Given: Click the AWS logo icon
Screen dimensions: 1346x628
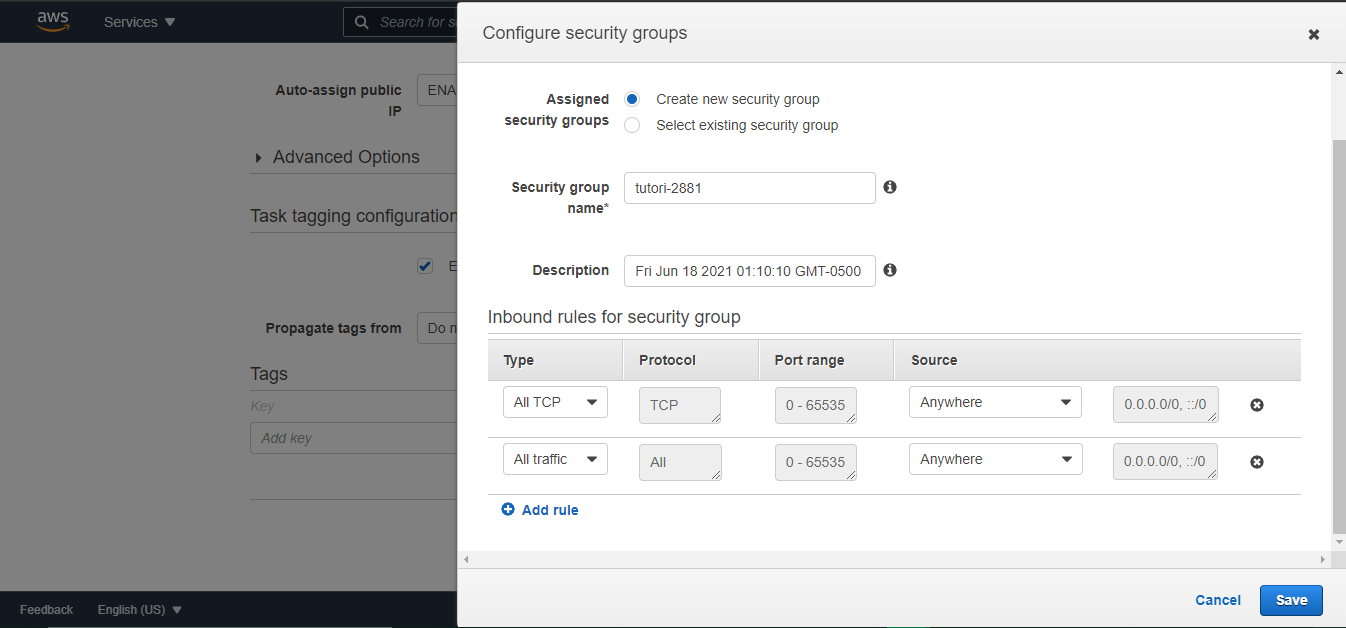Looking at the screenshot, I should point(53,21).
